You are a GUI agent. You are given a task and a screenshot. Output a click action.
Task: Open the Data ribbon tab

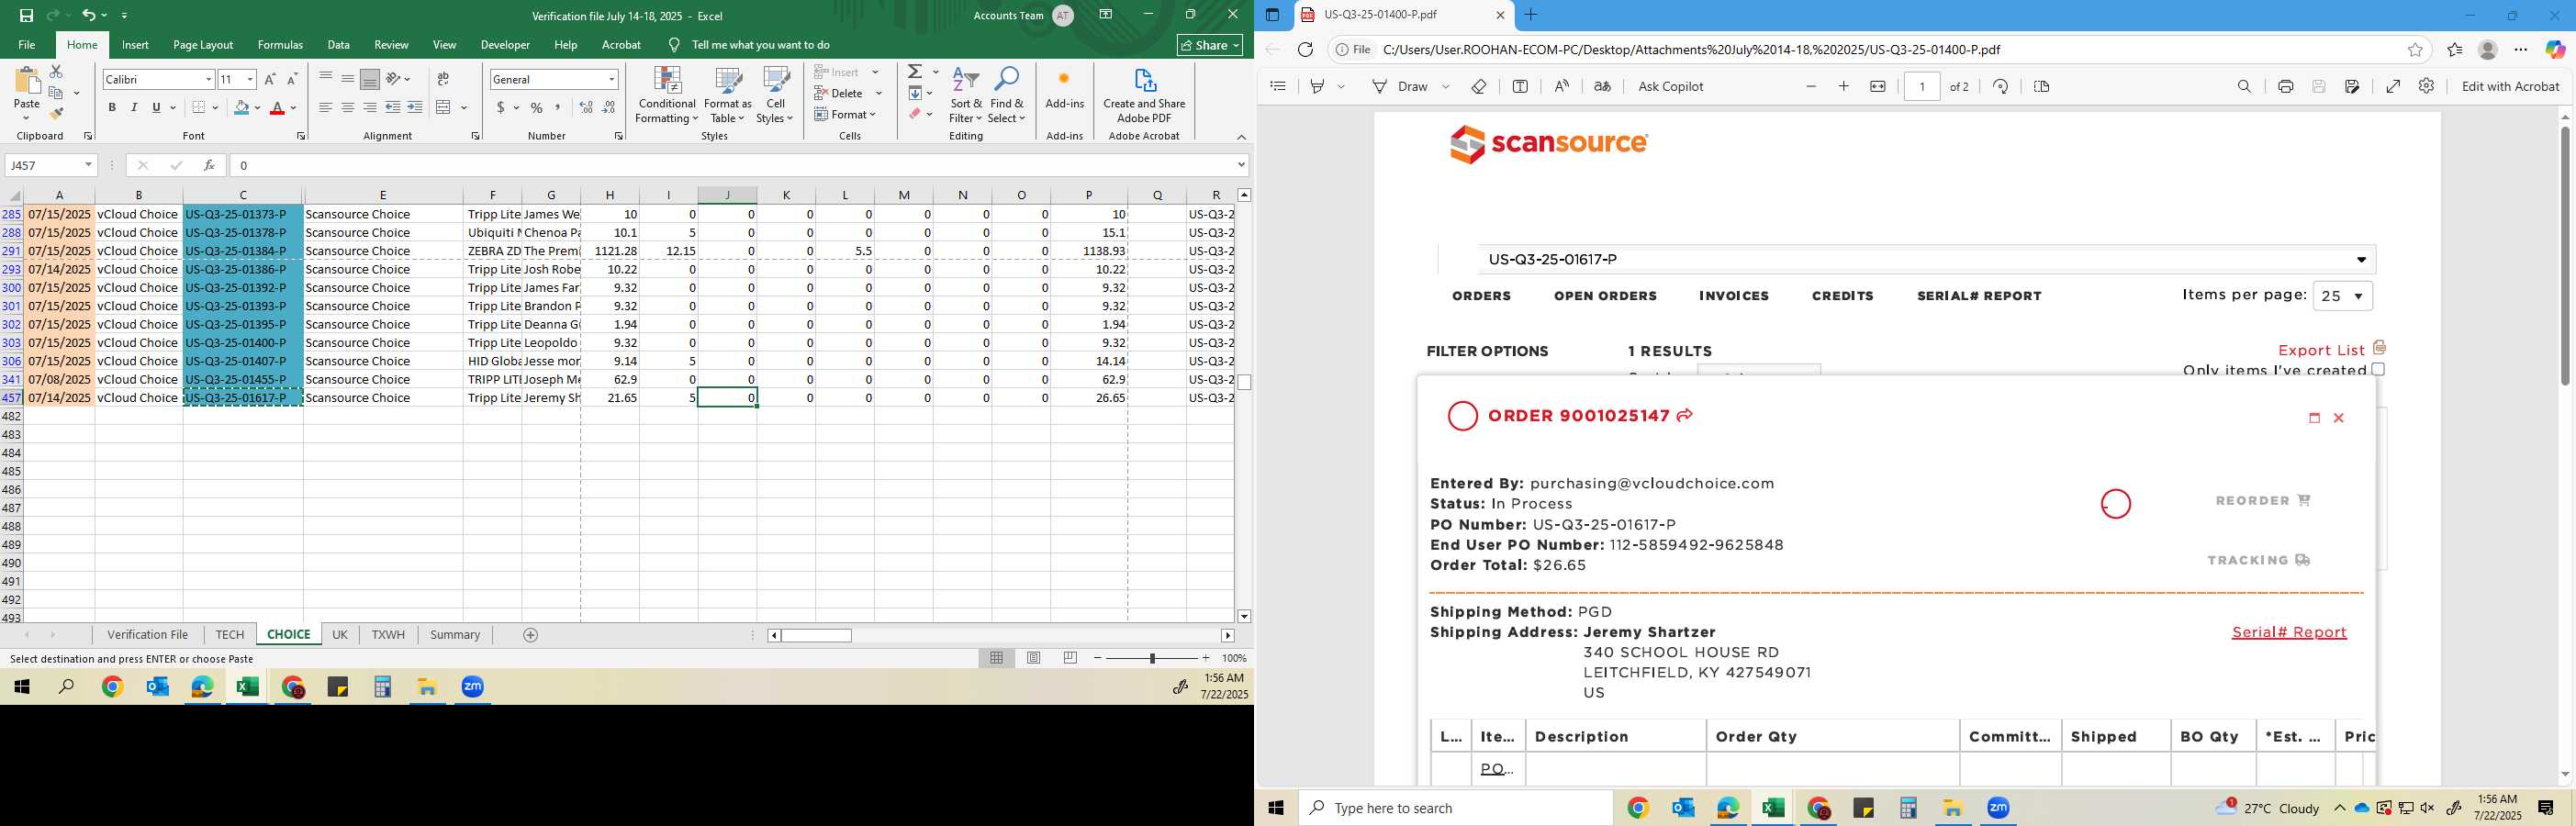click(x=339, y=45)
